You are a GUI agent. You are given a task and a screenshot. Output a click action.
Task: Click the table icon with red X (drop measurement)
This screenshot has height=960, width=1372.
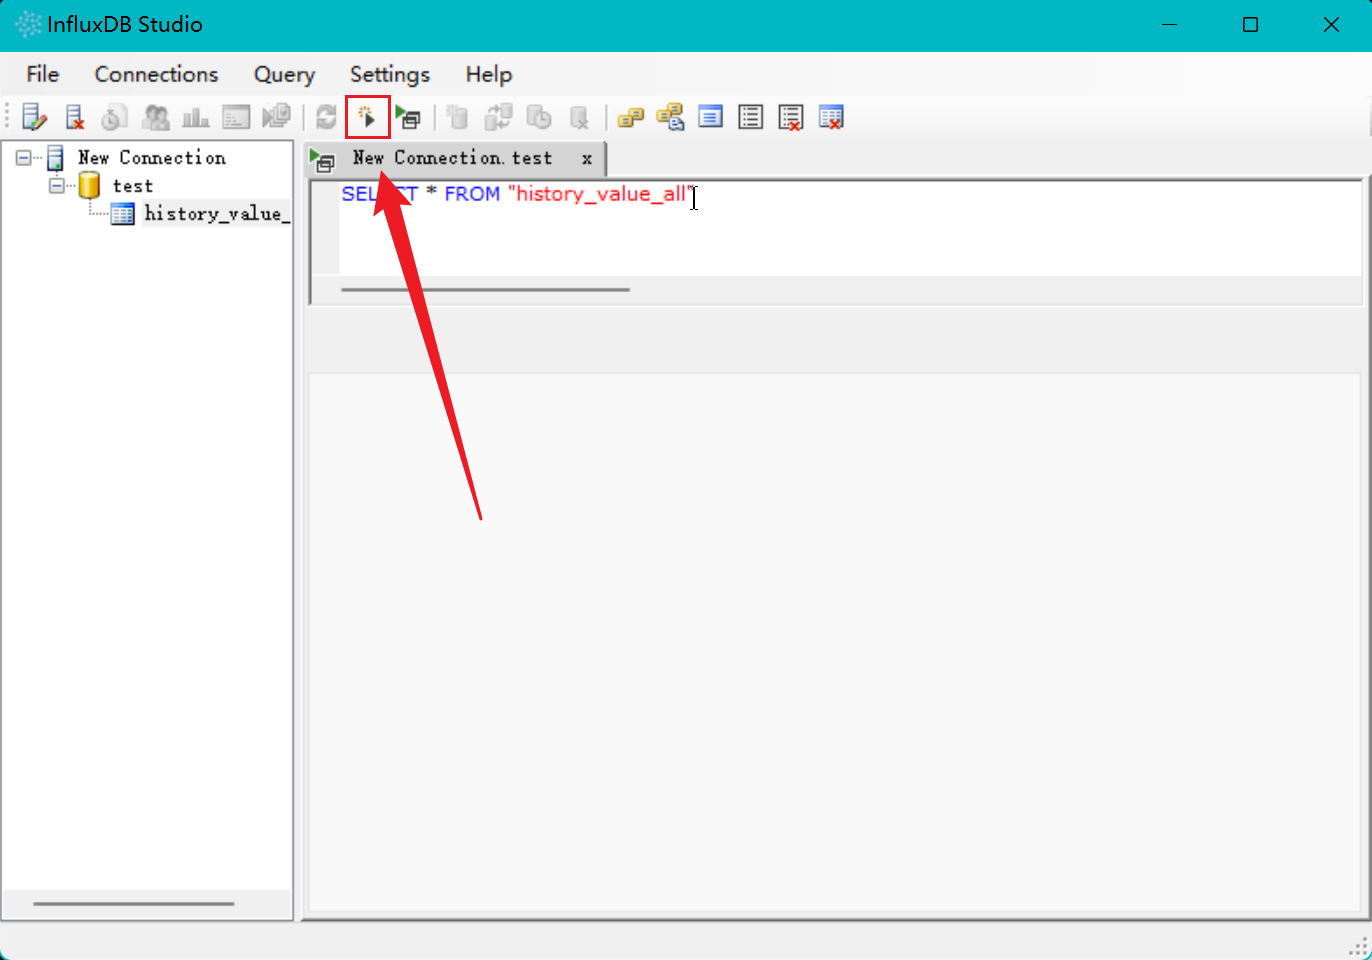[x=831, y=117]
